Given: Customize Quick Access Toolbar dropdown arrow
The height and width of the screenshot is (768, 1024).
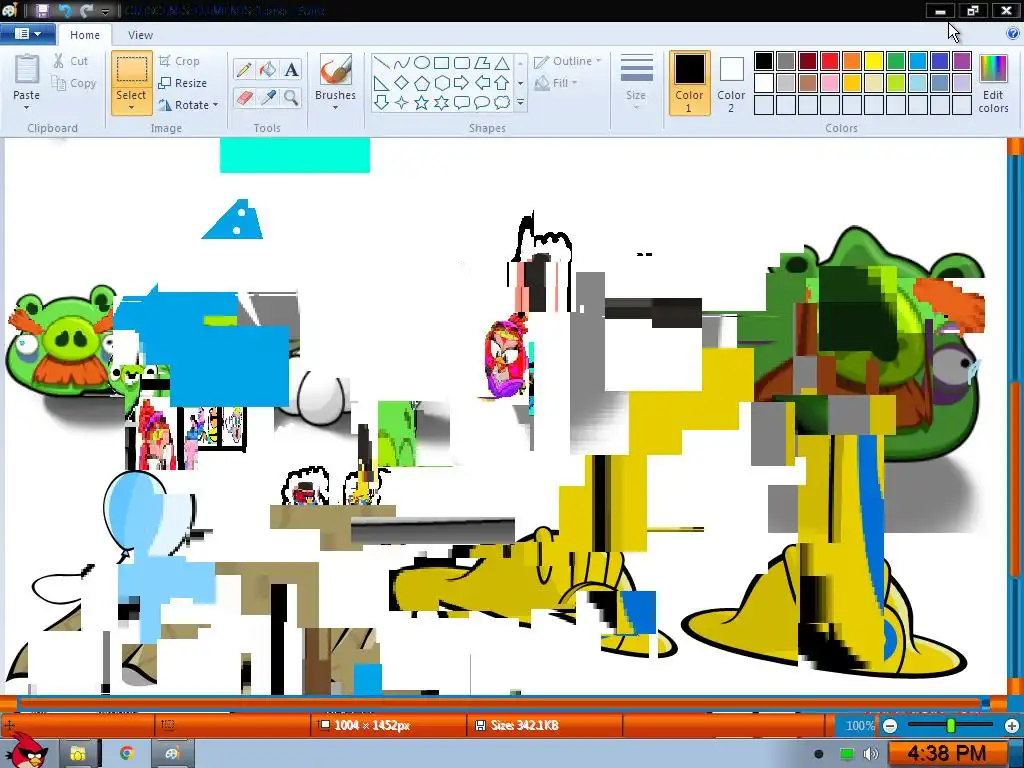Looking at the screenshot, I should pyautogui.click(x=105, y=11).
